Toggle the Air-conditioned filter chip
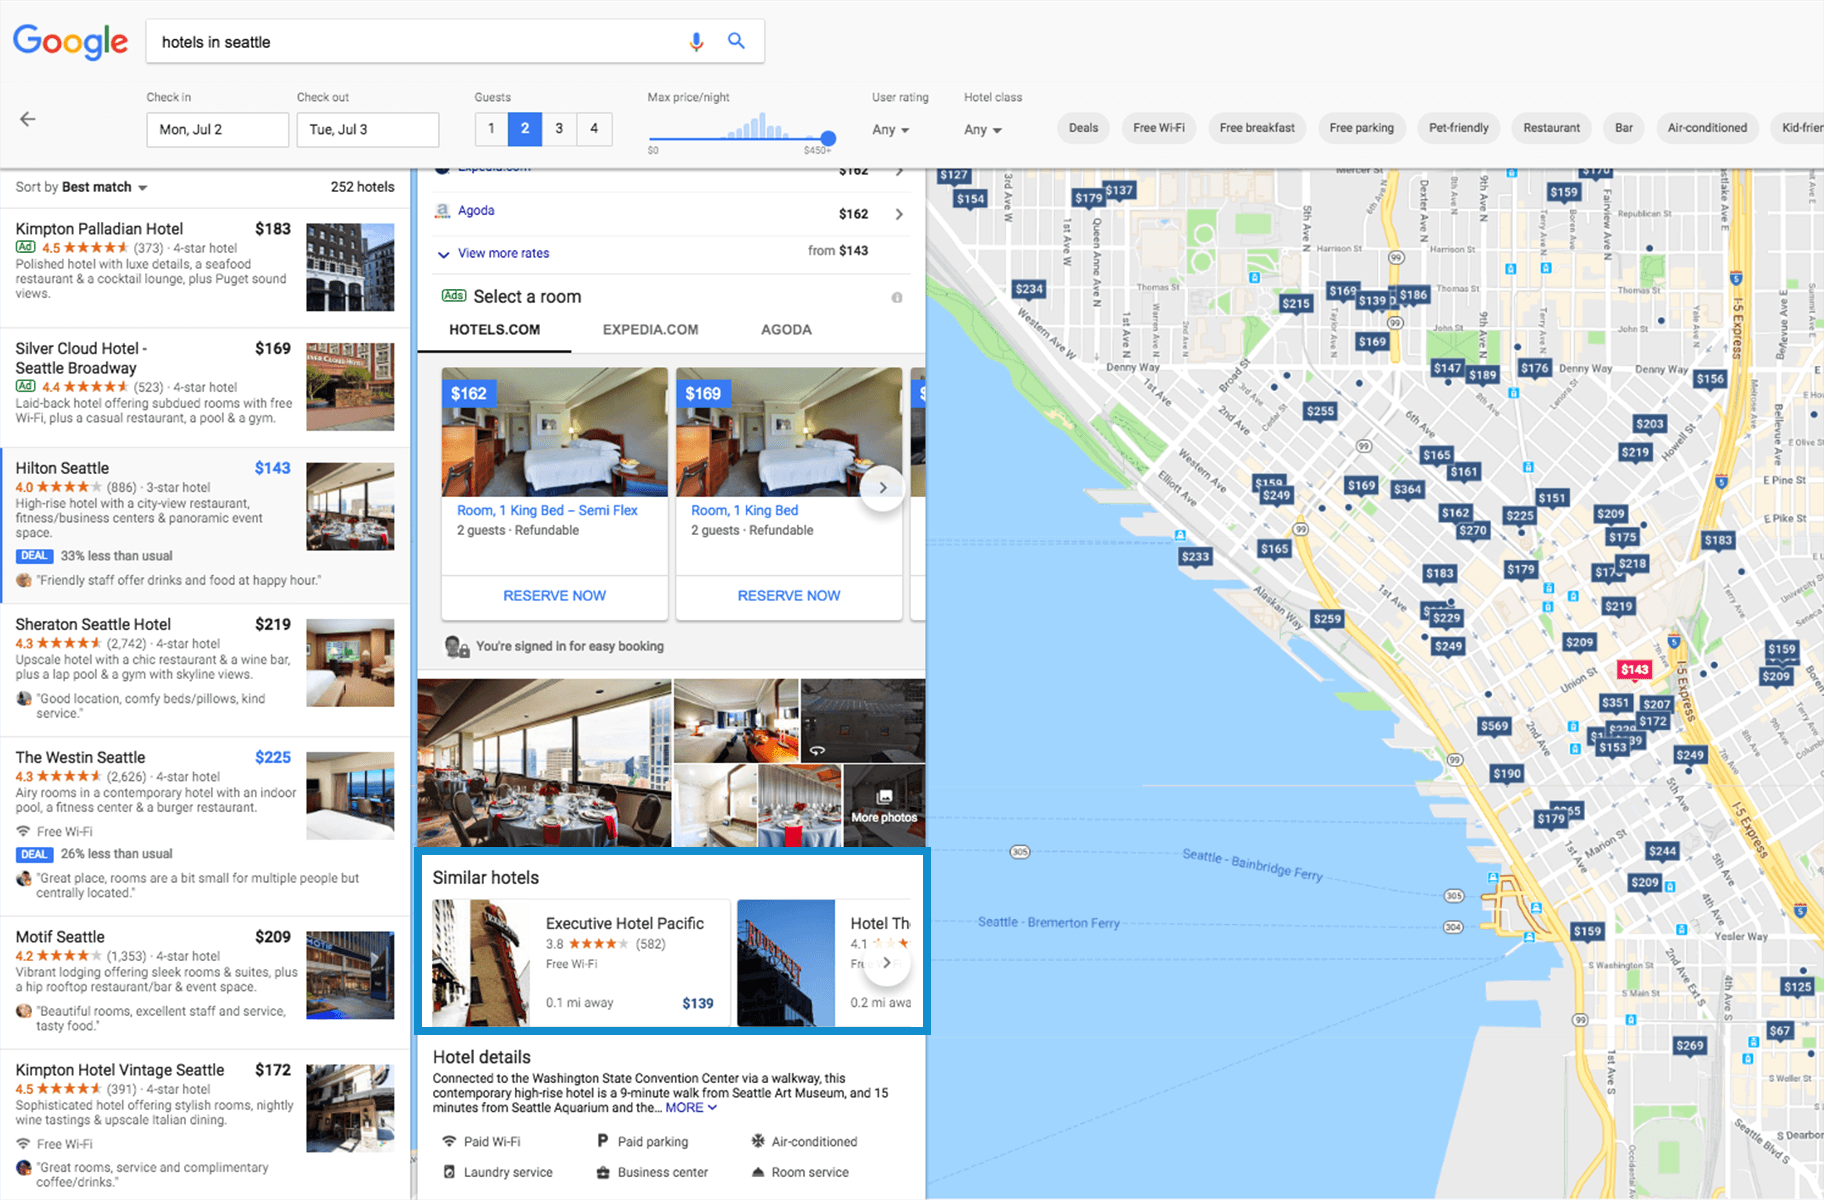Screen dimensions: 1824x1200 click(x=1707, y=128)
